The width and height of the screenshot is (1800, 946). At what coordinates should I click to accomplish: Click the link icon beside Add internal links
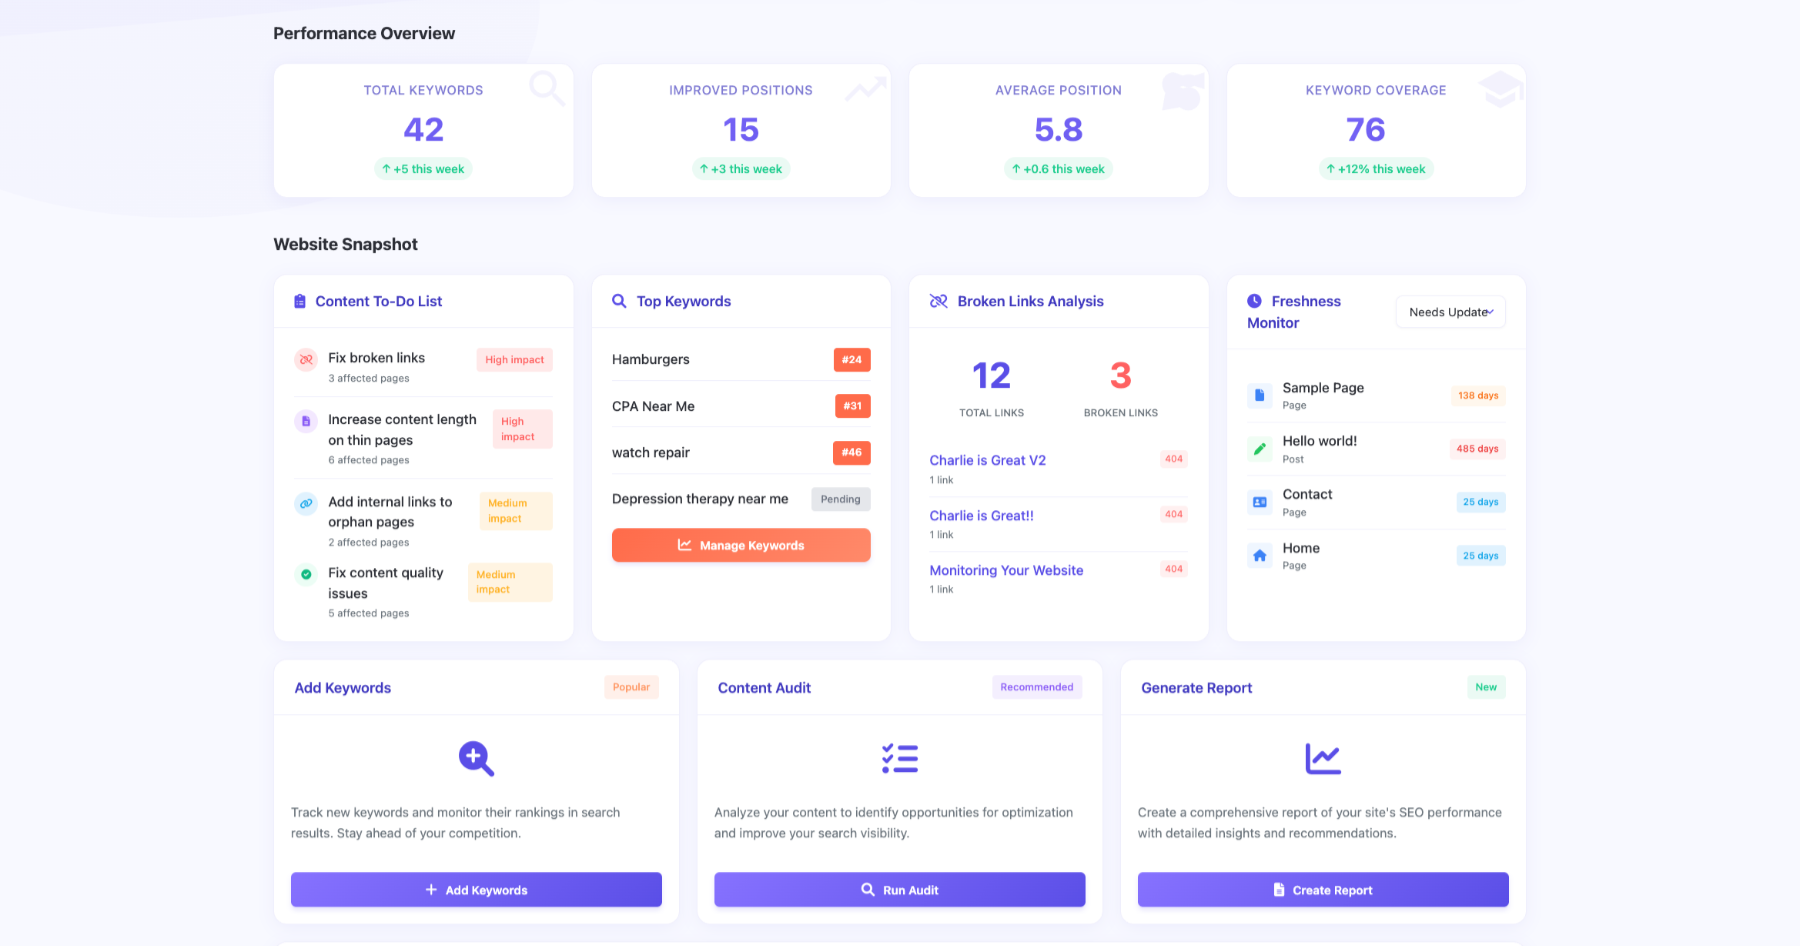click(x=306, y=503)
